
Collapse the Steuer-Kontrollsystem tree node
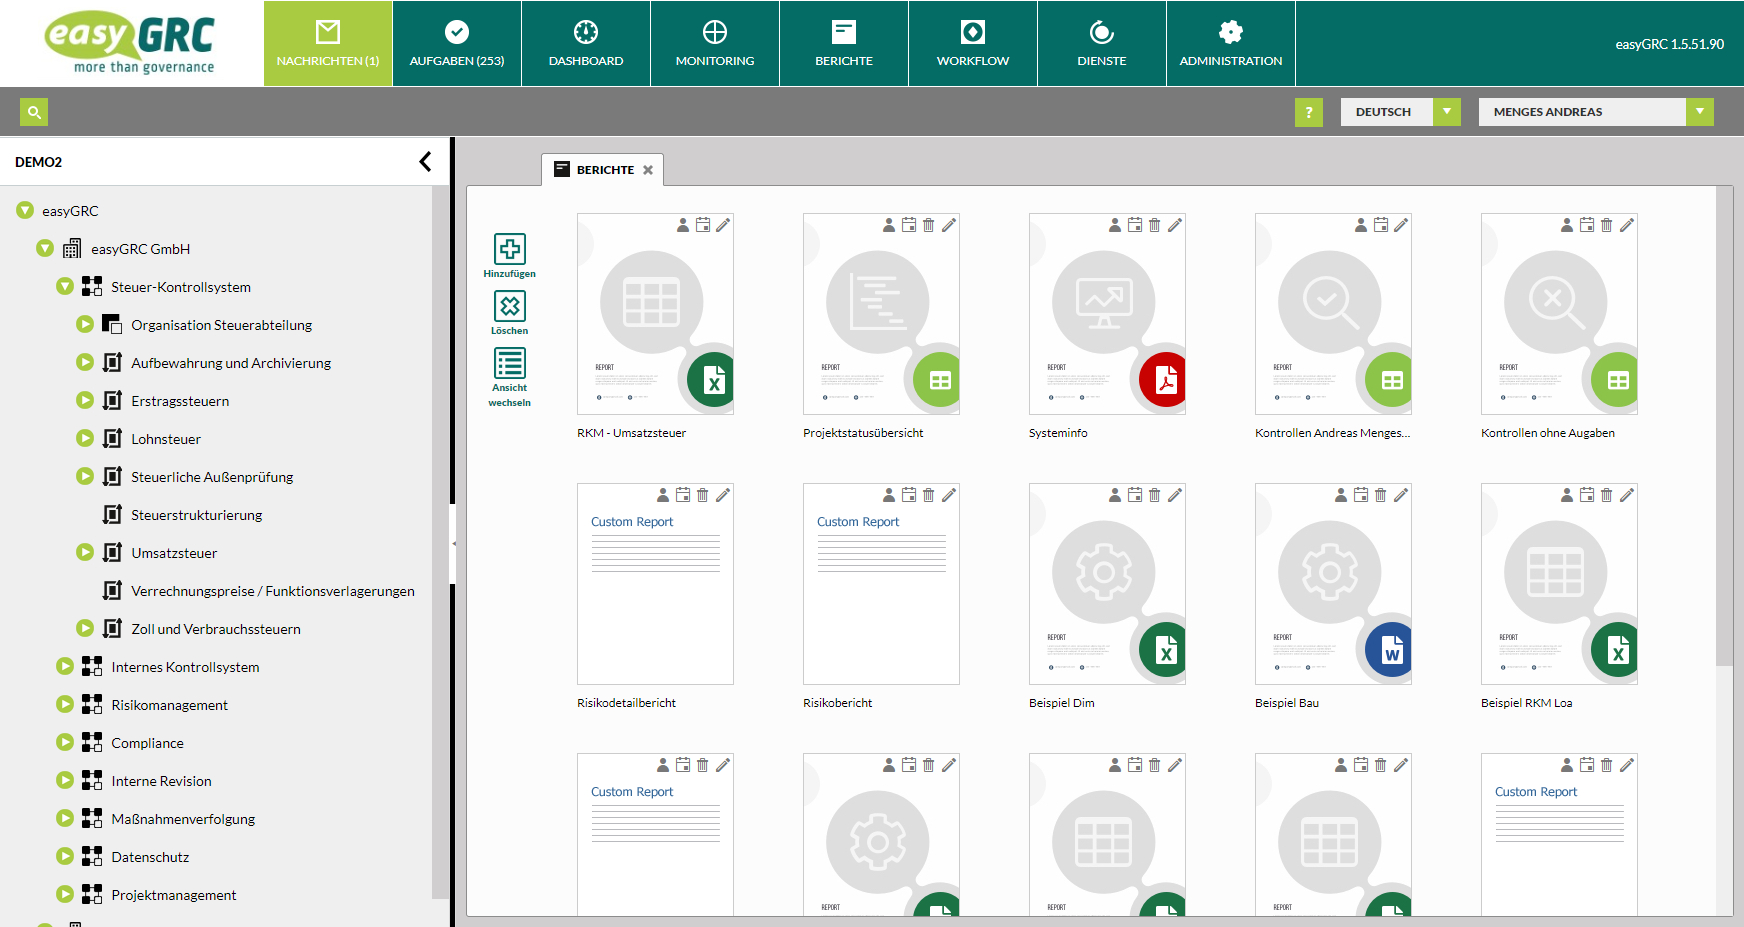coord(65,287)
